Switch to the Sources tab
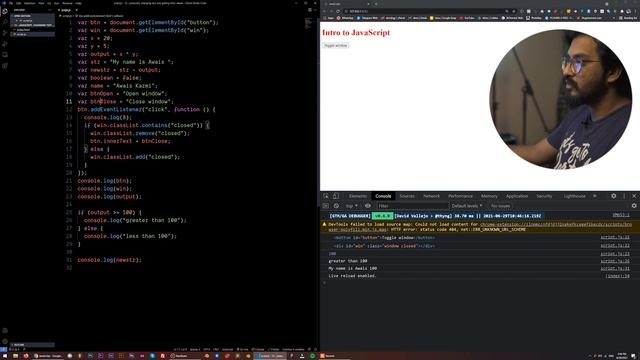Screen dimensions: 640x360 coord(407,196)
